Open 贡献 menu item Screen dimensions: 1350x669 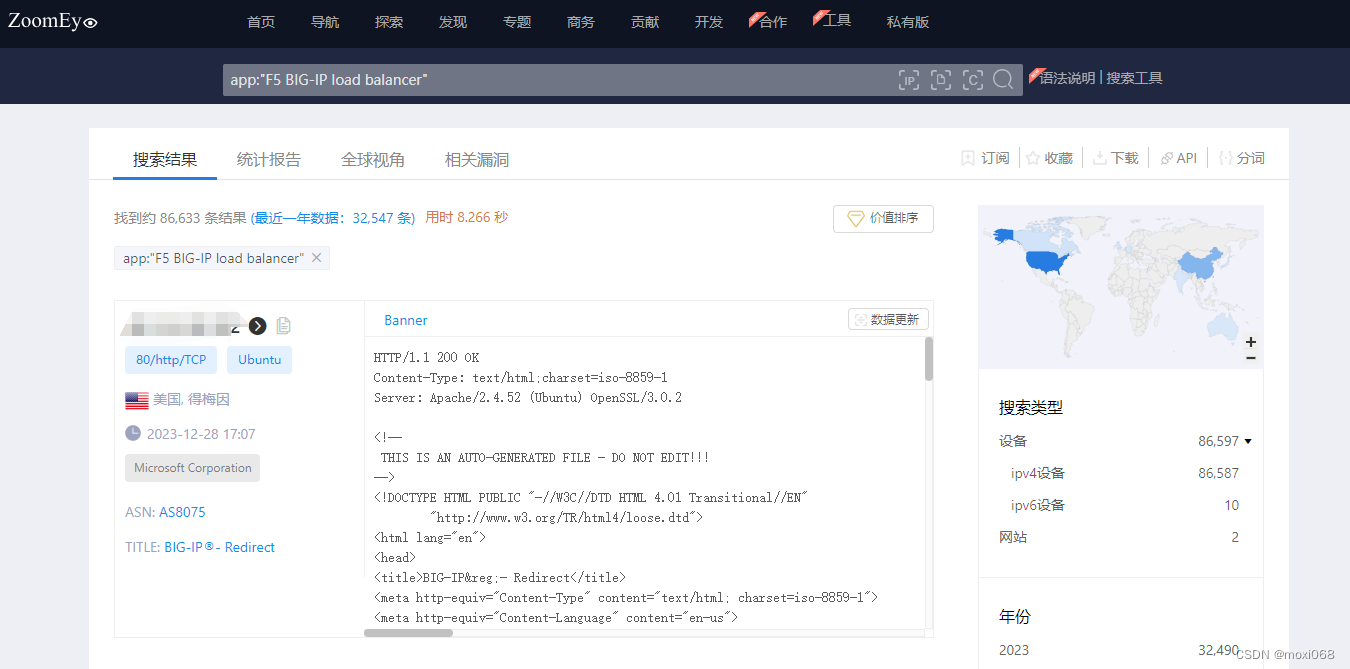[645, 22]
